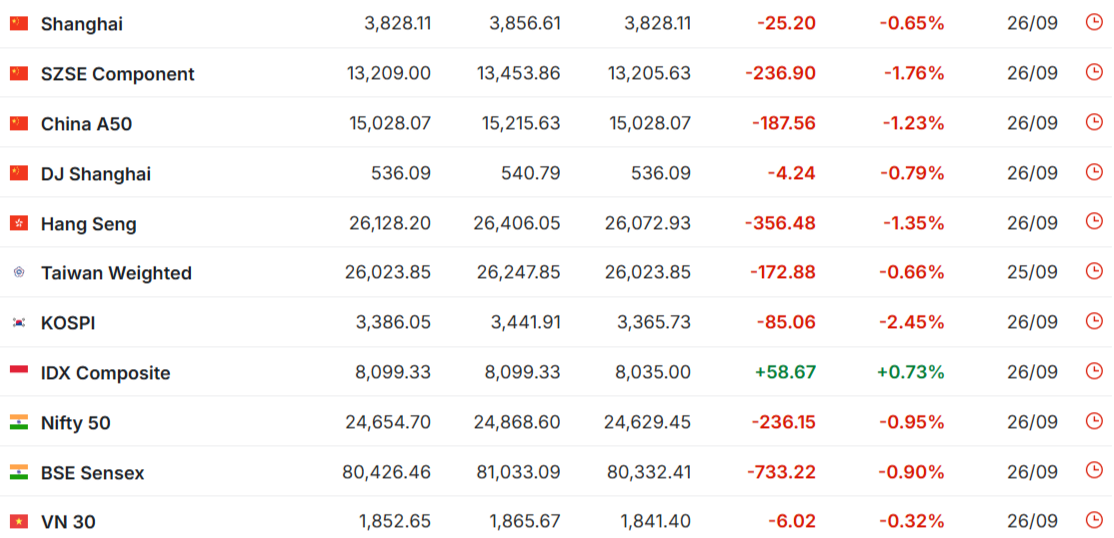Click the clock icon in the Shanghai row
Viewport: 1114px width, 538px height.
pos(1094,23)
